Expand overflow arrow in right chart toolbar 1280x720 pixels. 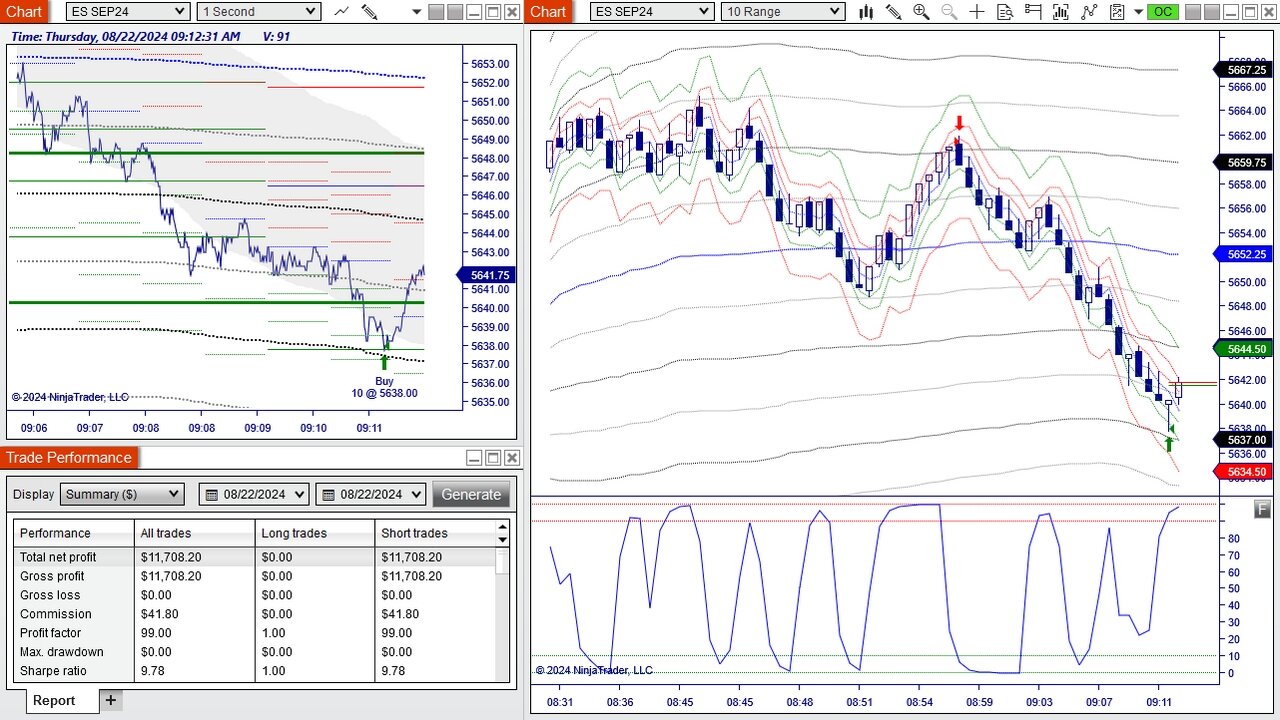(x=1138, y=11)
